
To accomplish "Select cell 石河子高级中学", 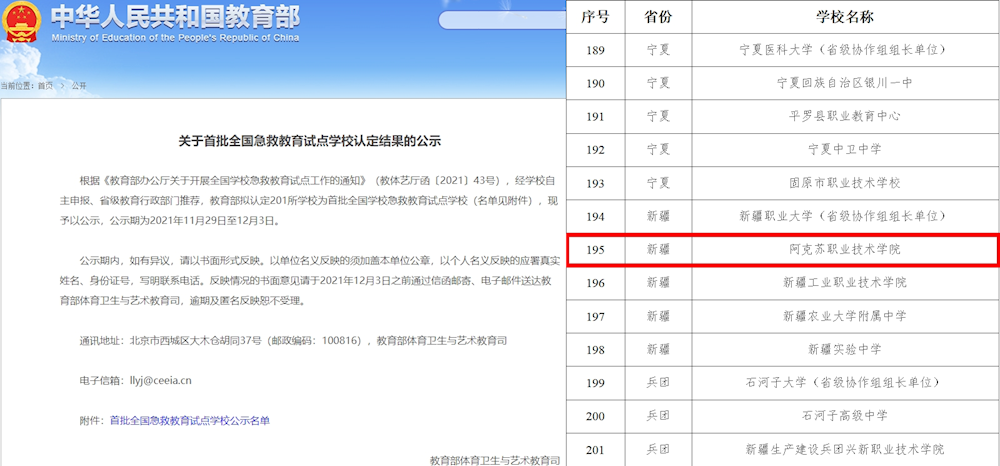I will coord(844,416).
